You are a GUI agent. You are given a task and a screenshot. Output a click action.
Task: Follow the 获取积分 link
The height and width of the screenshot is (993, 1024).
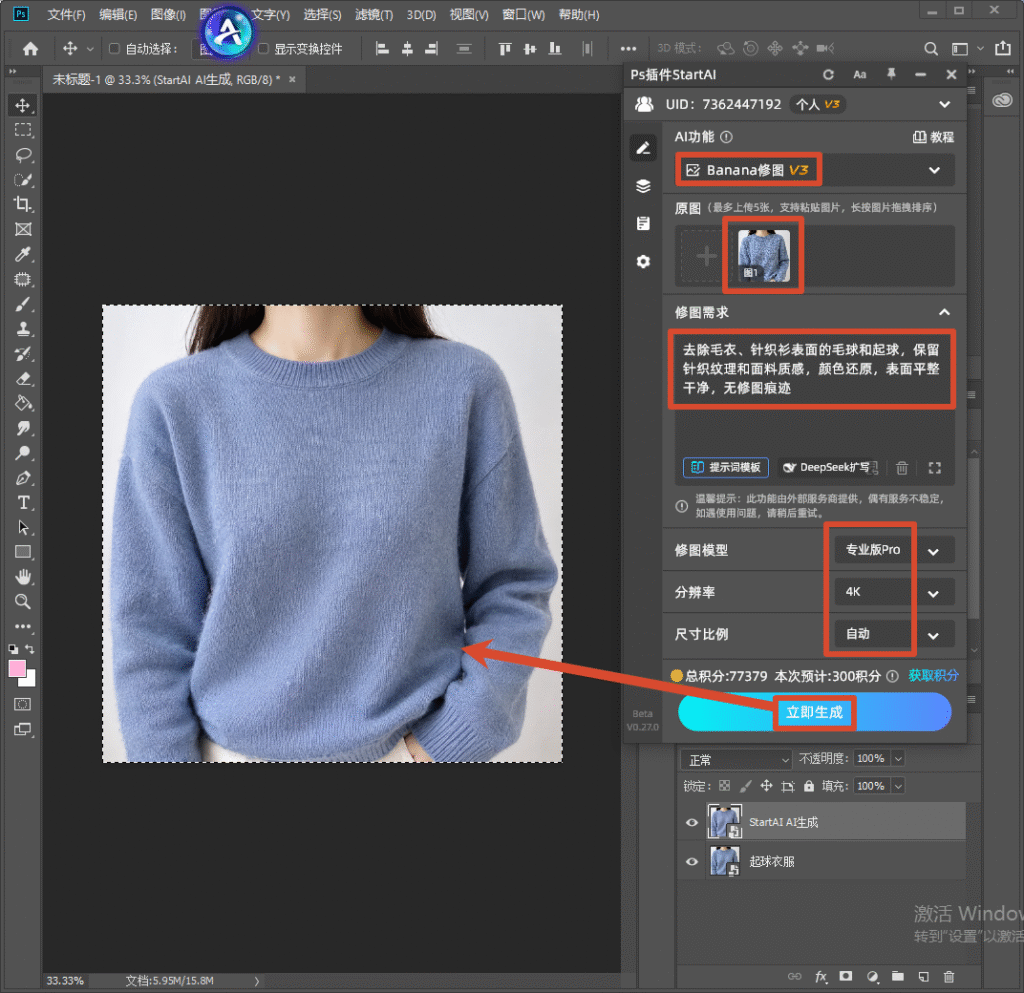933,676
